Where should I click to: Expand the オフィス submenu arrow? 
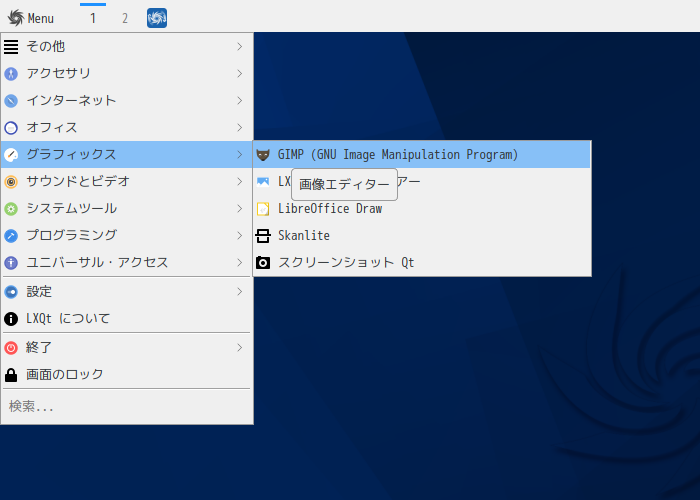click(x=240, y=128)
